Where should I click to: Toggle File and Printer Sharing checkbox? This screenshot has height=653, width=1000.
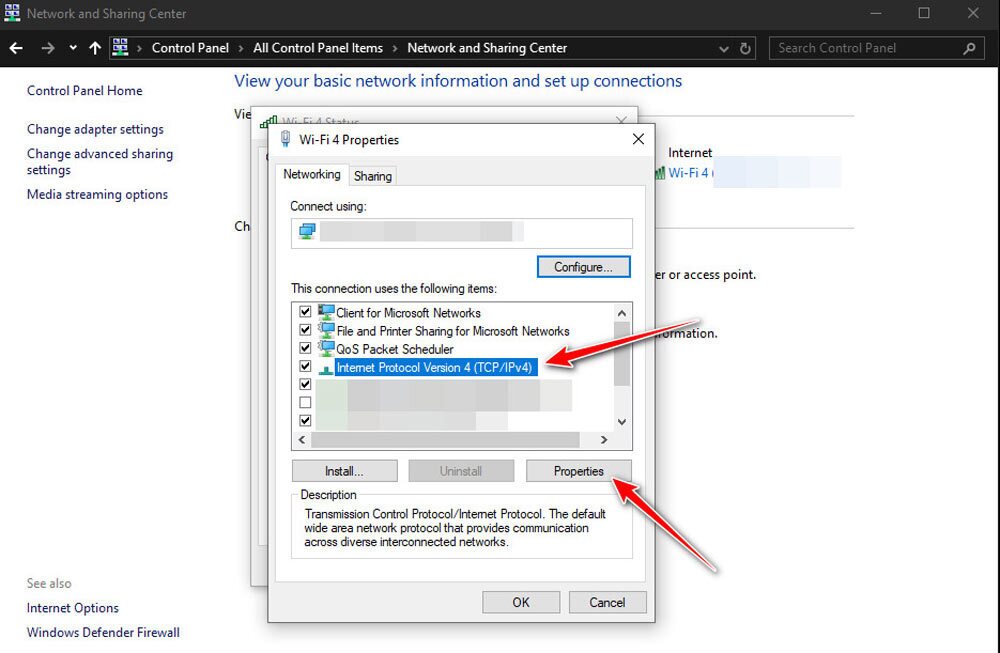(305, 330)
